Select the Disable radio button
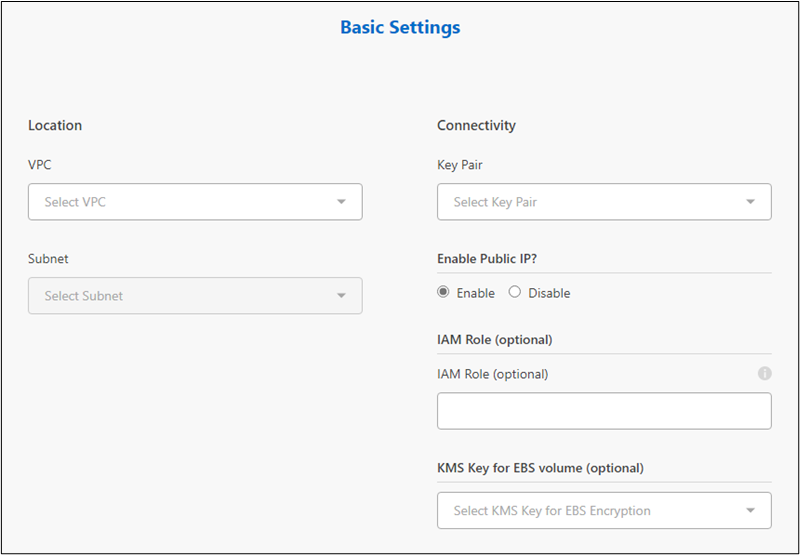800x555 pixels. pos(515,293)
